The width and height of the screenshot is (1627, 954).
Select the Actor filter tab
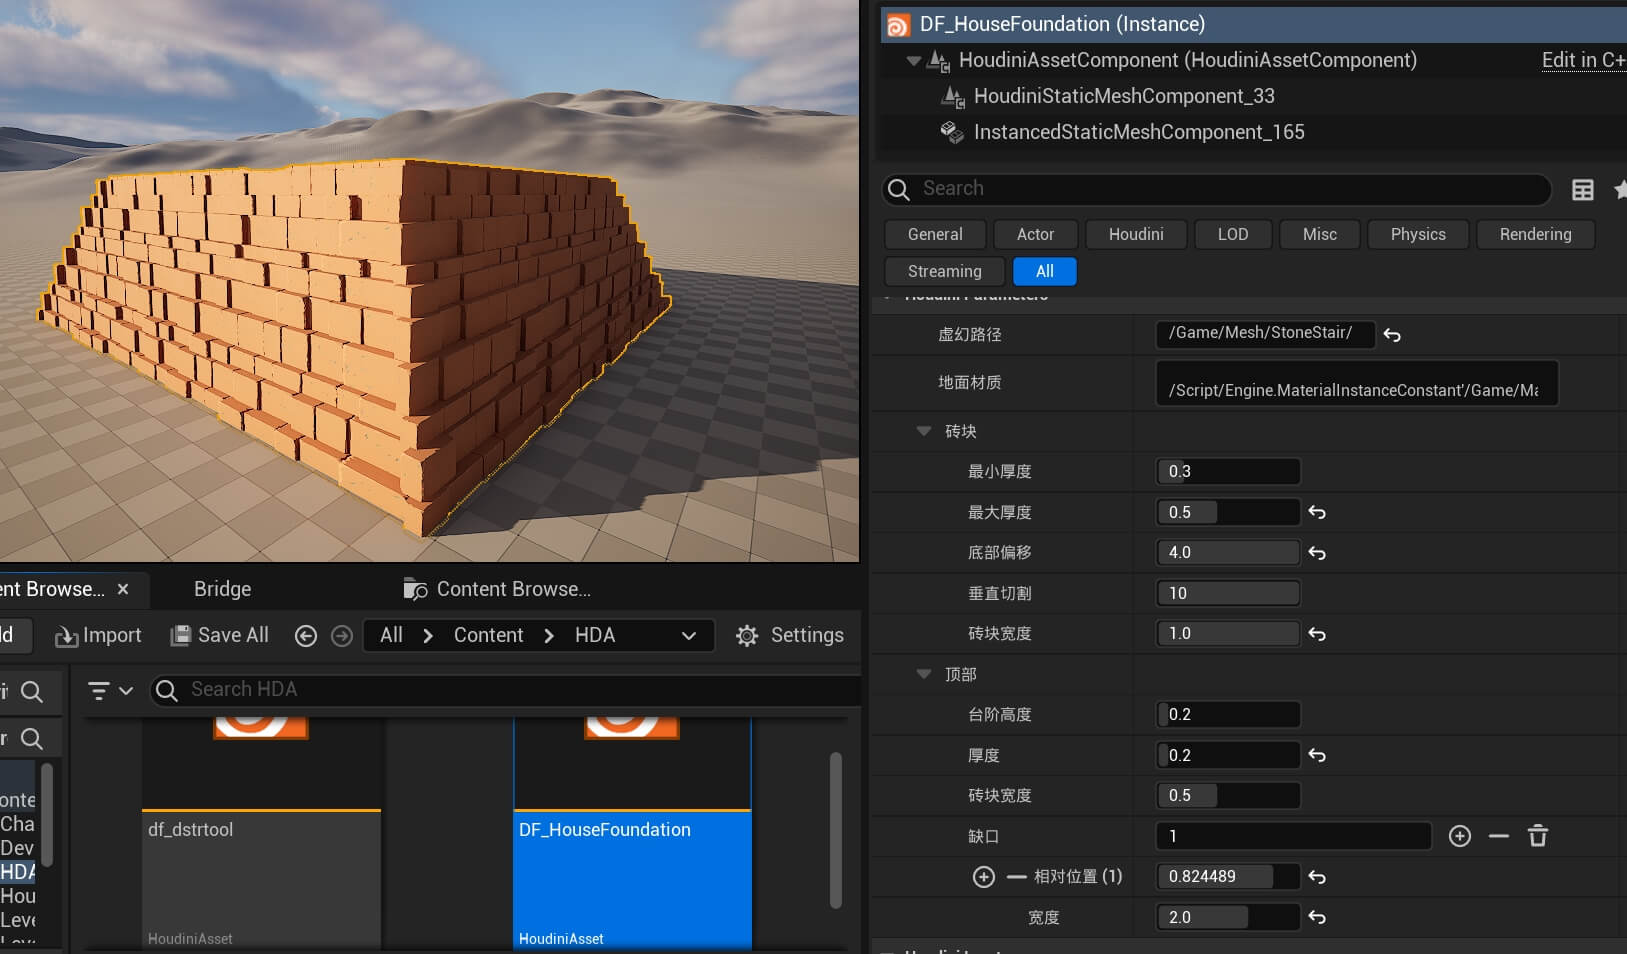coord(1035,234)
